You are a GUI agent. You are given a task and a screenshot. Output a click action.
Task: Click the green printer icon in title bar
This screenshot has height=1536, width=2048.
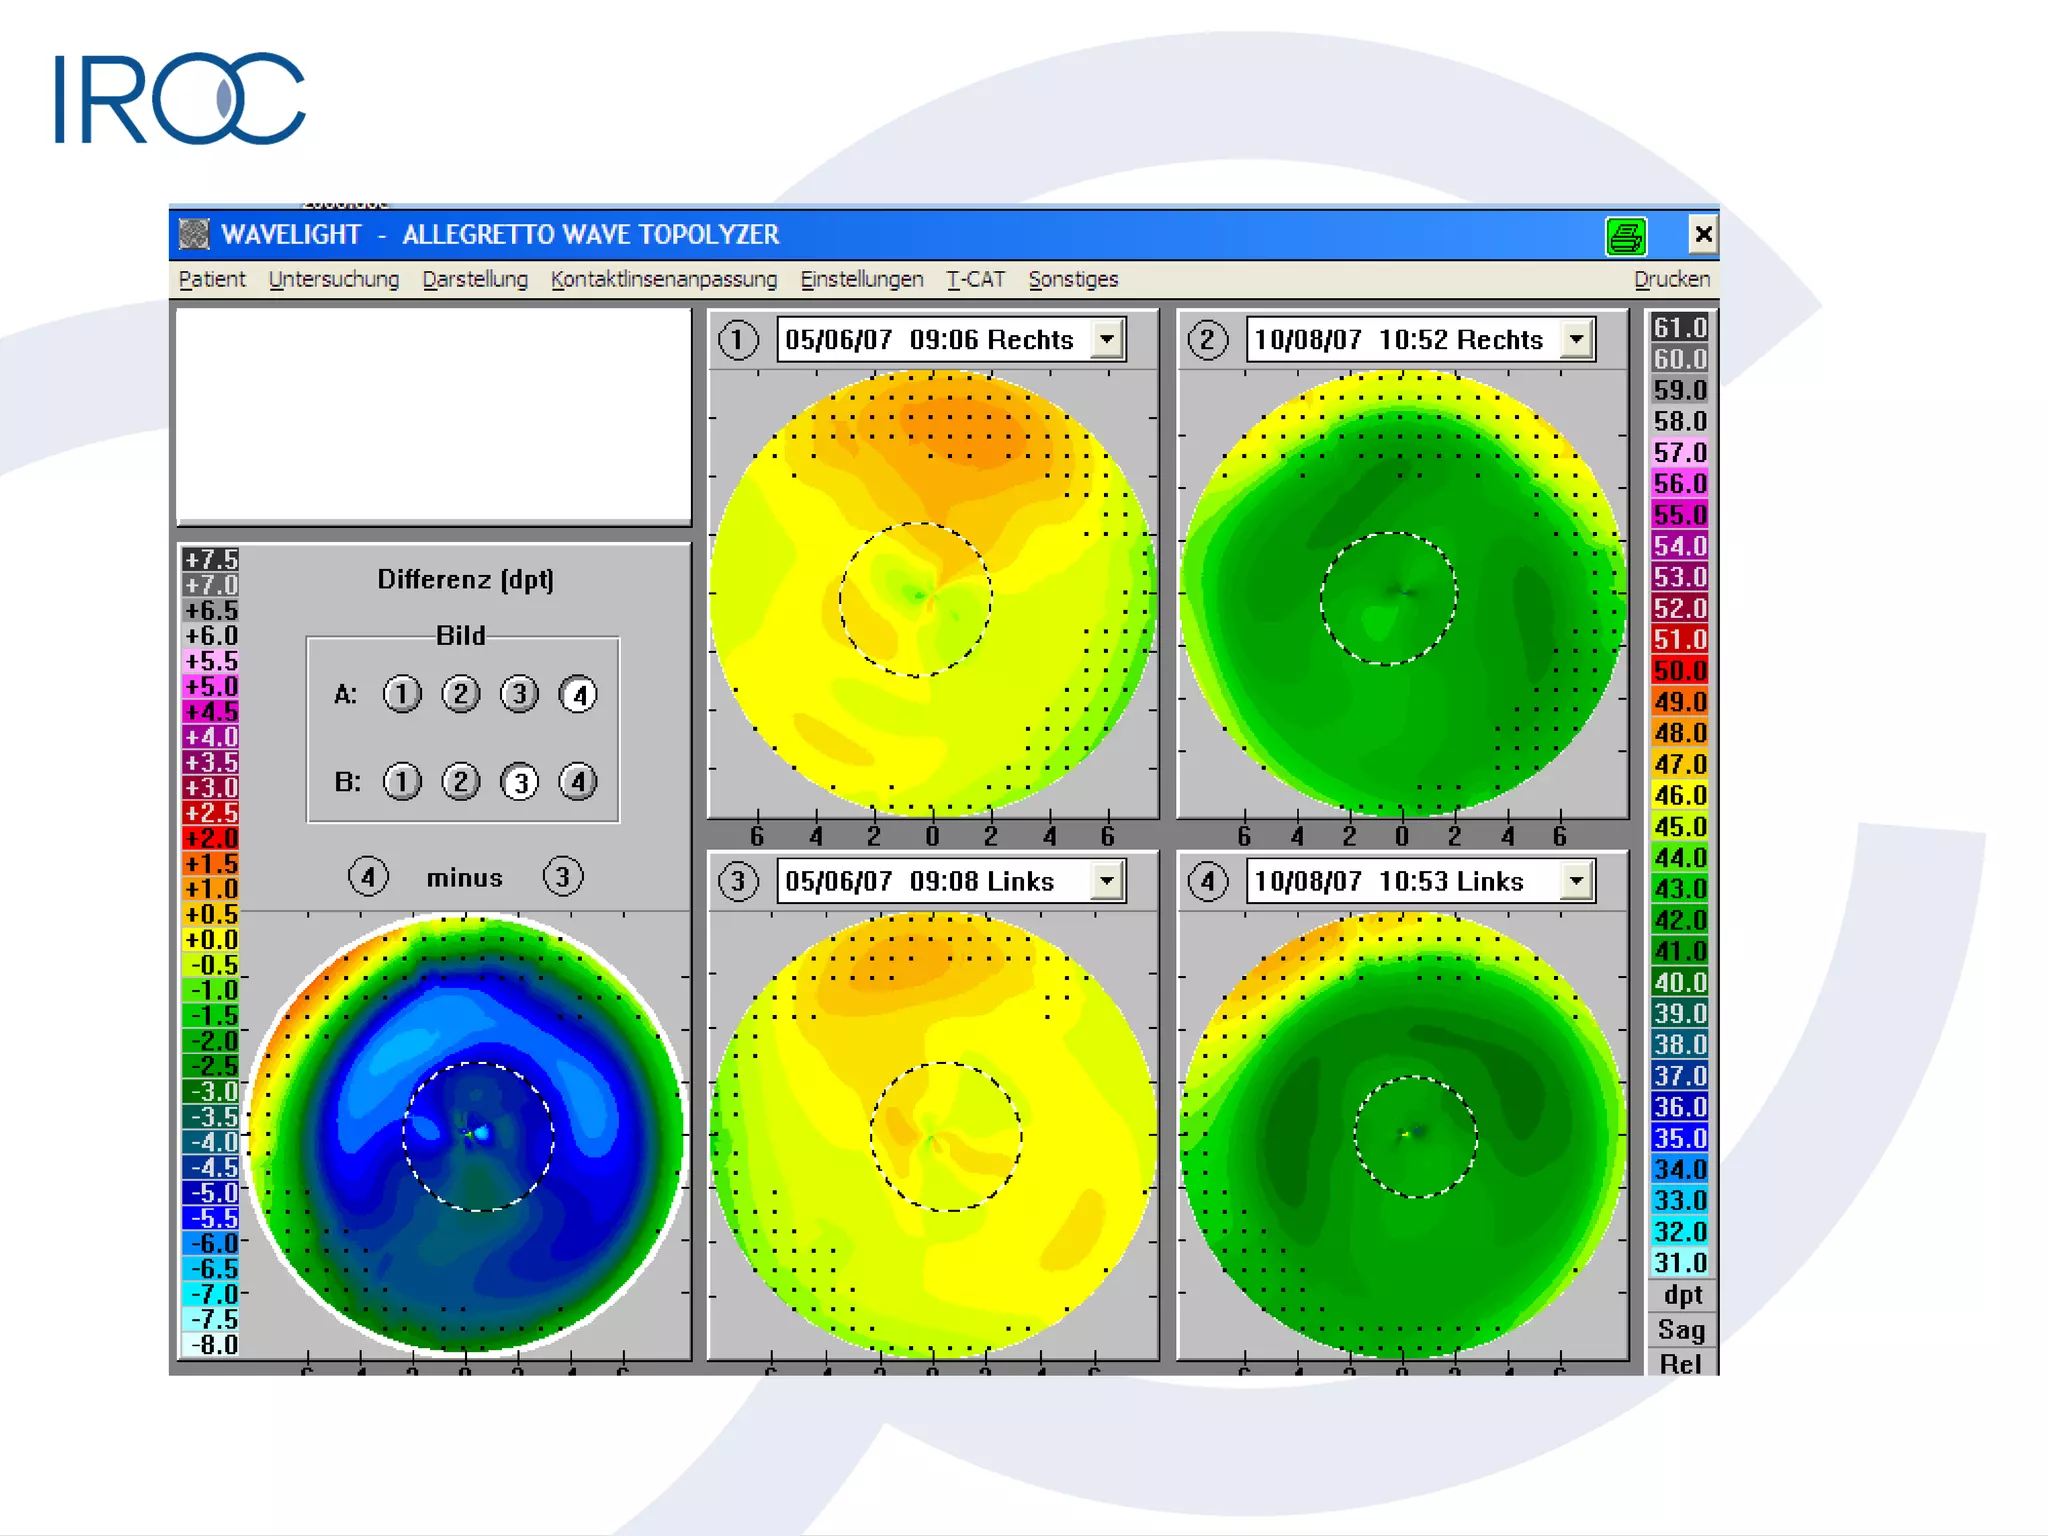[x=1625, y=236]
